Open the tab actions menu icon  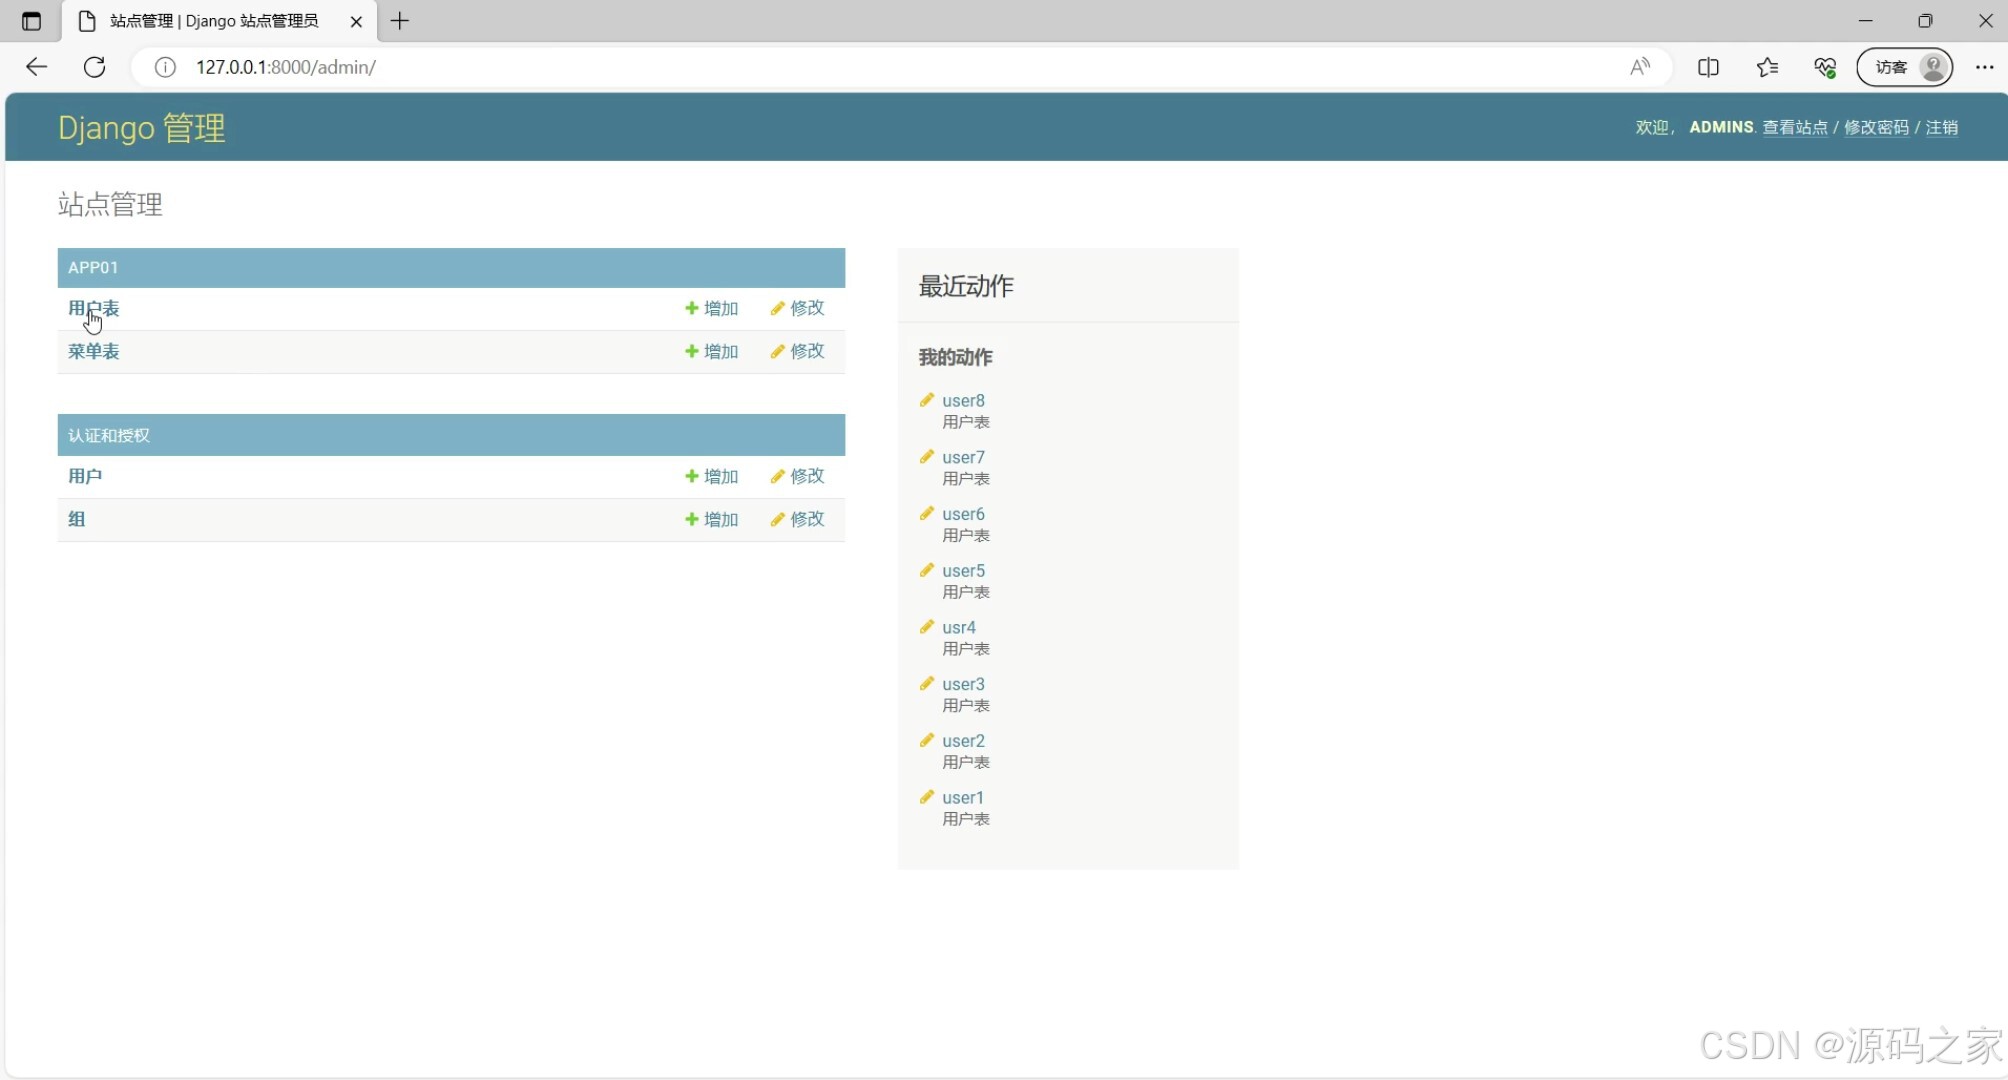[31, 21]
